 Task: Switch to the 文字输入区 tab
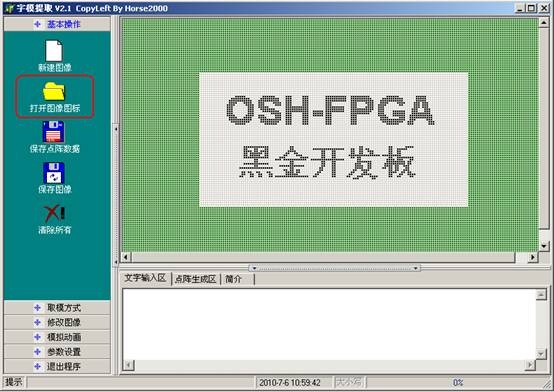tap(145, 278)
